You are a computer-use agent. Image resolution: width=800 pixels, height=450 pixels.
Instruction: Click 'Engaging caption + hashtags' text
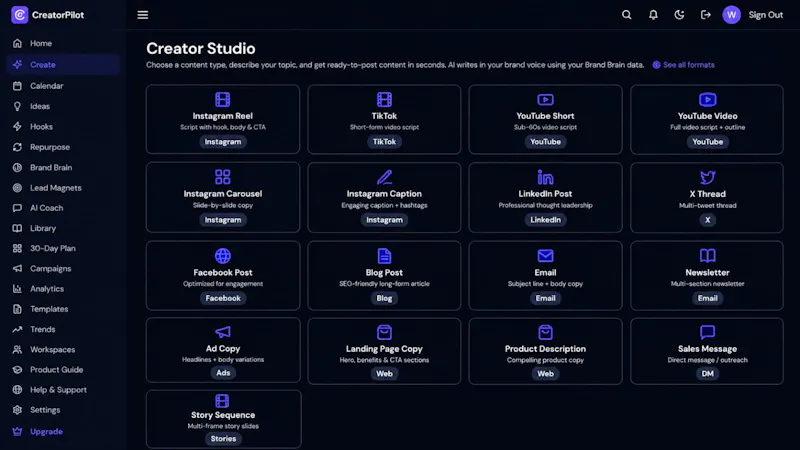pos(384,205)
